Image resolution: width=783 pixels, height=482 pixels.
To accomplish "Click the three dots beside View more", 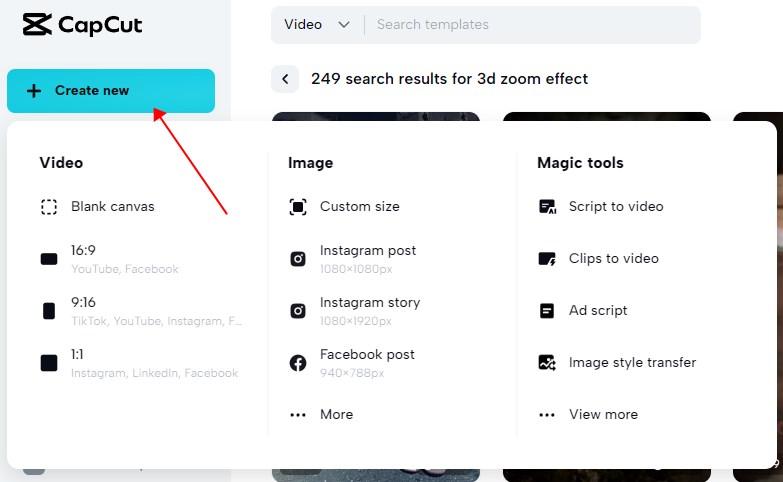I will 547,415.
